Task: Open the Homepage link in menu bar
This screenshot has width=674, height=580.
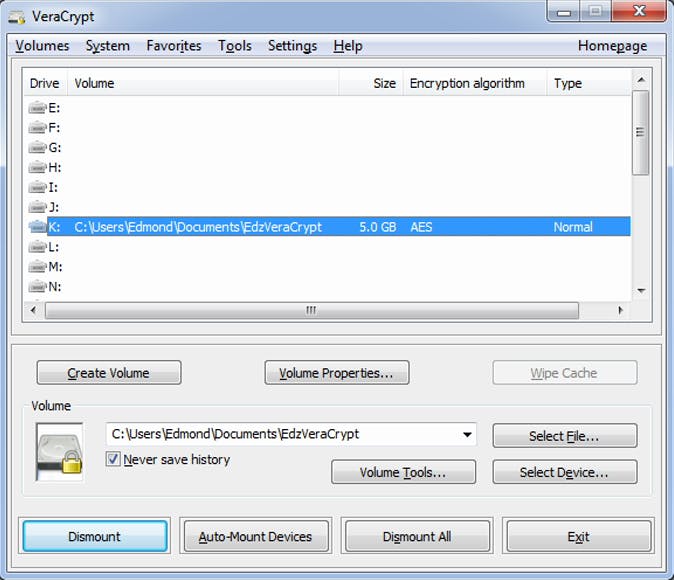Action: click(612, 46)
